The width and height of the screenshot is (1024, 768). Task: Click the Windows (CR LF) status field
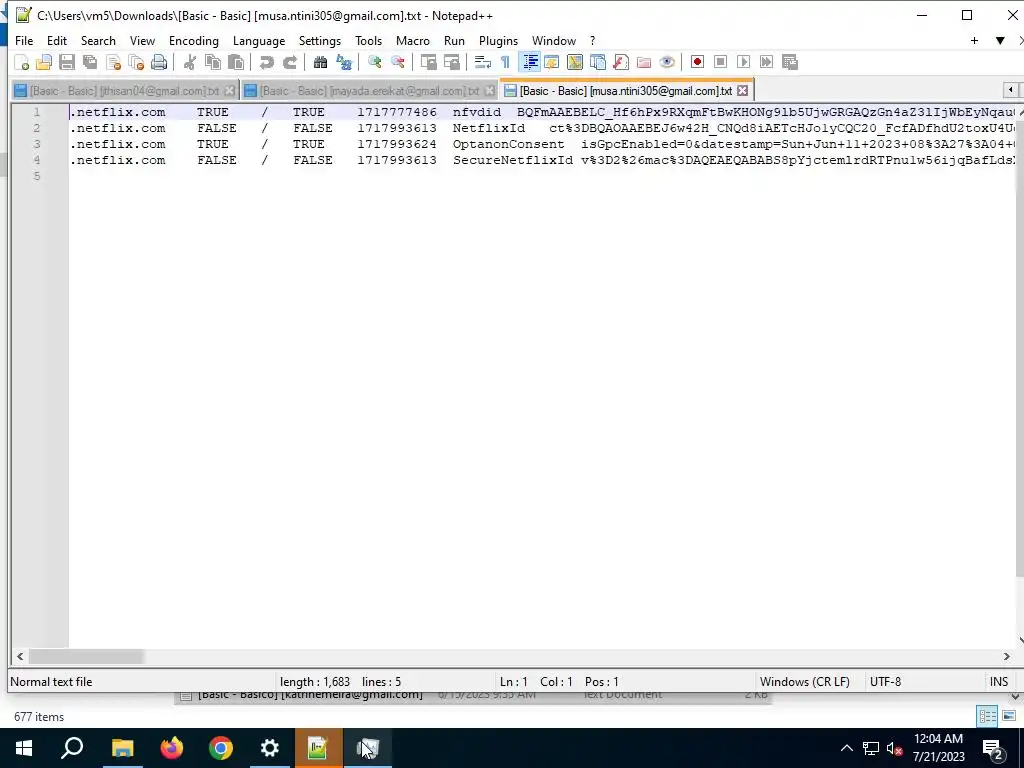click(x=805, y=682)
